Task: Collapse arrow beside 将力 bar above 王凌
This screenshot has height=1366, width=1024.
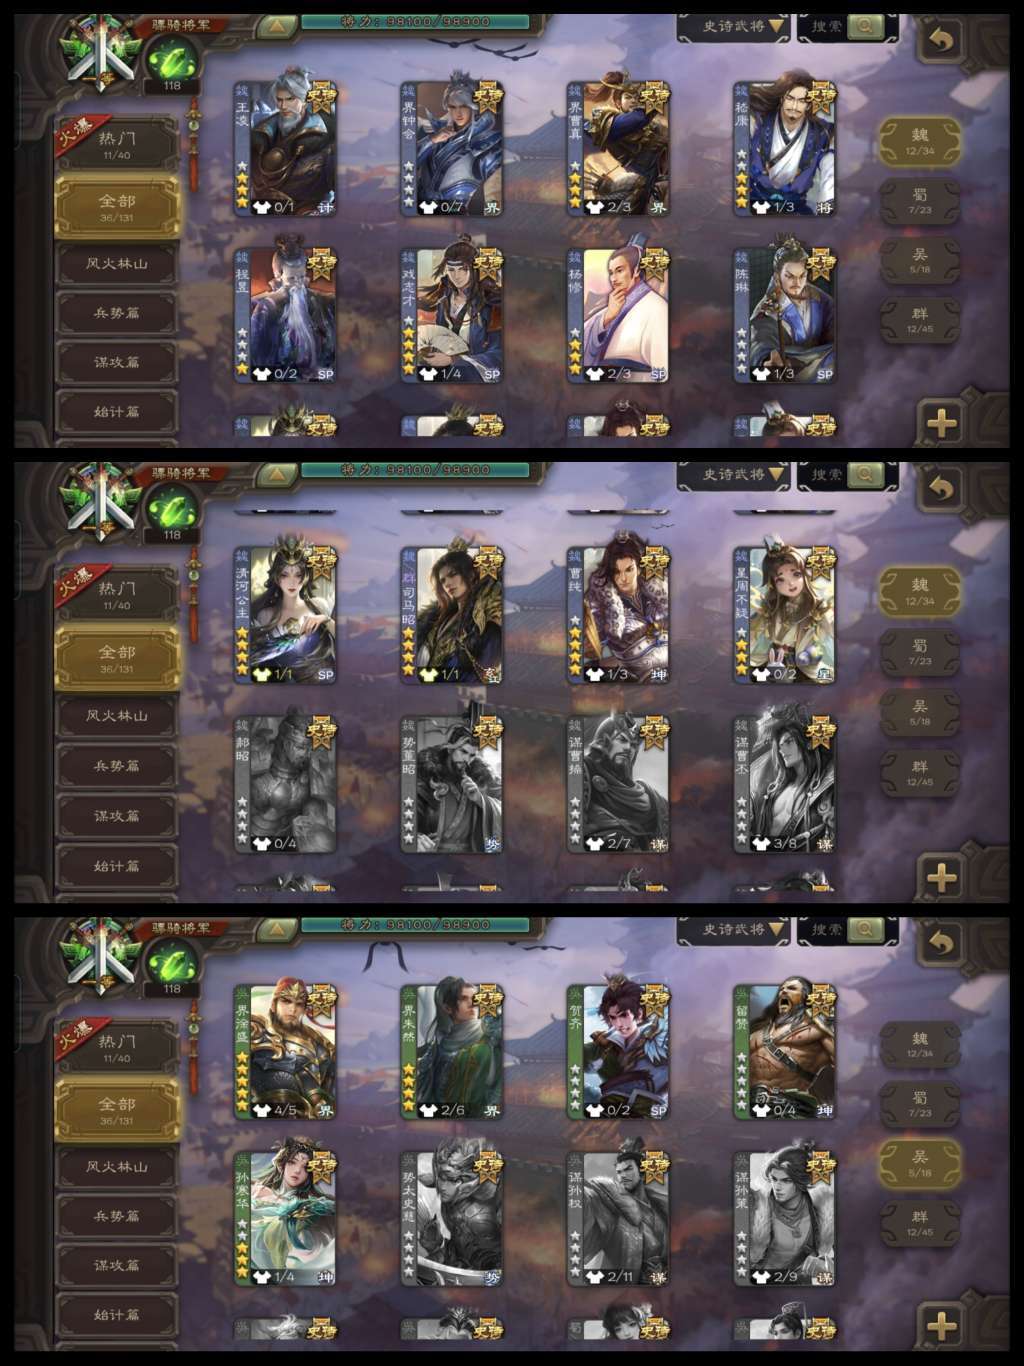Action: tap(275, 27)
